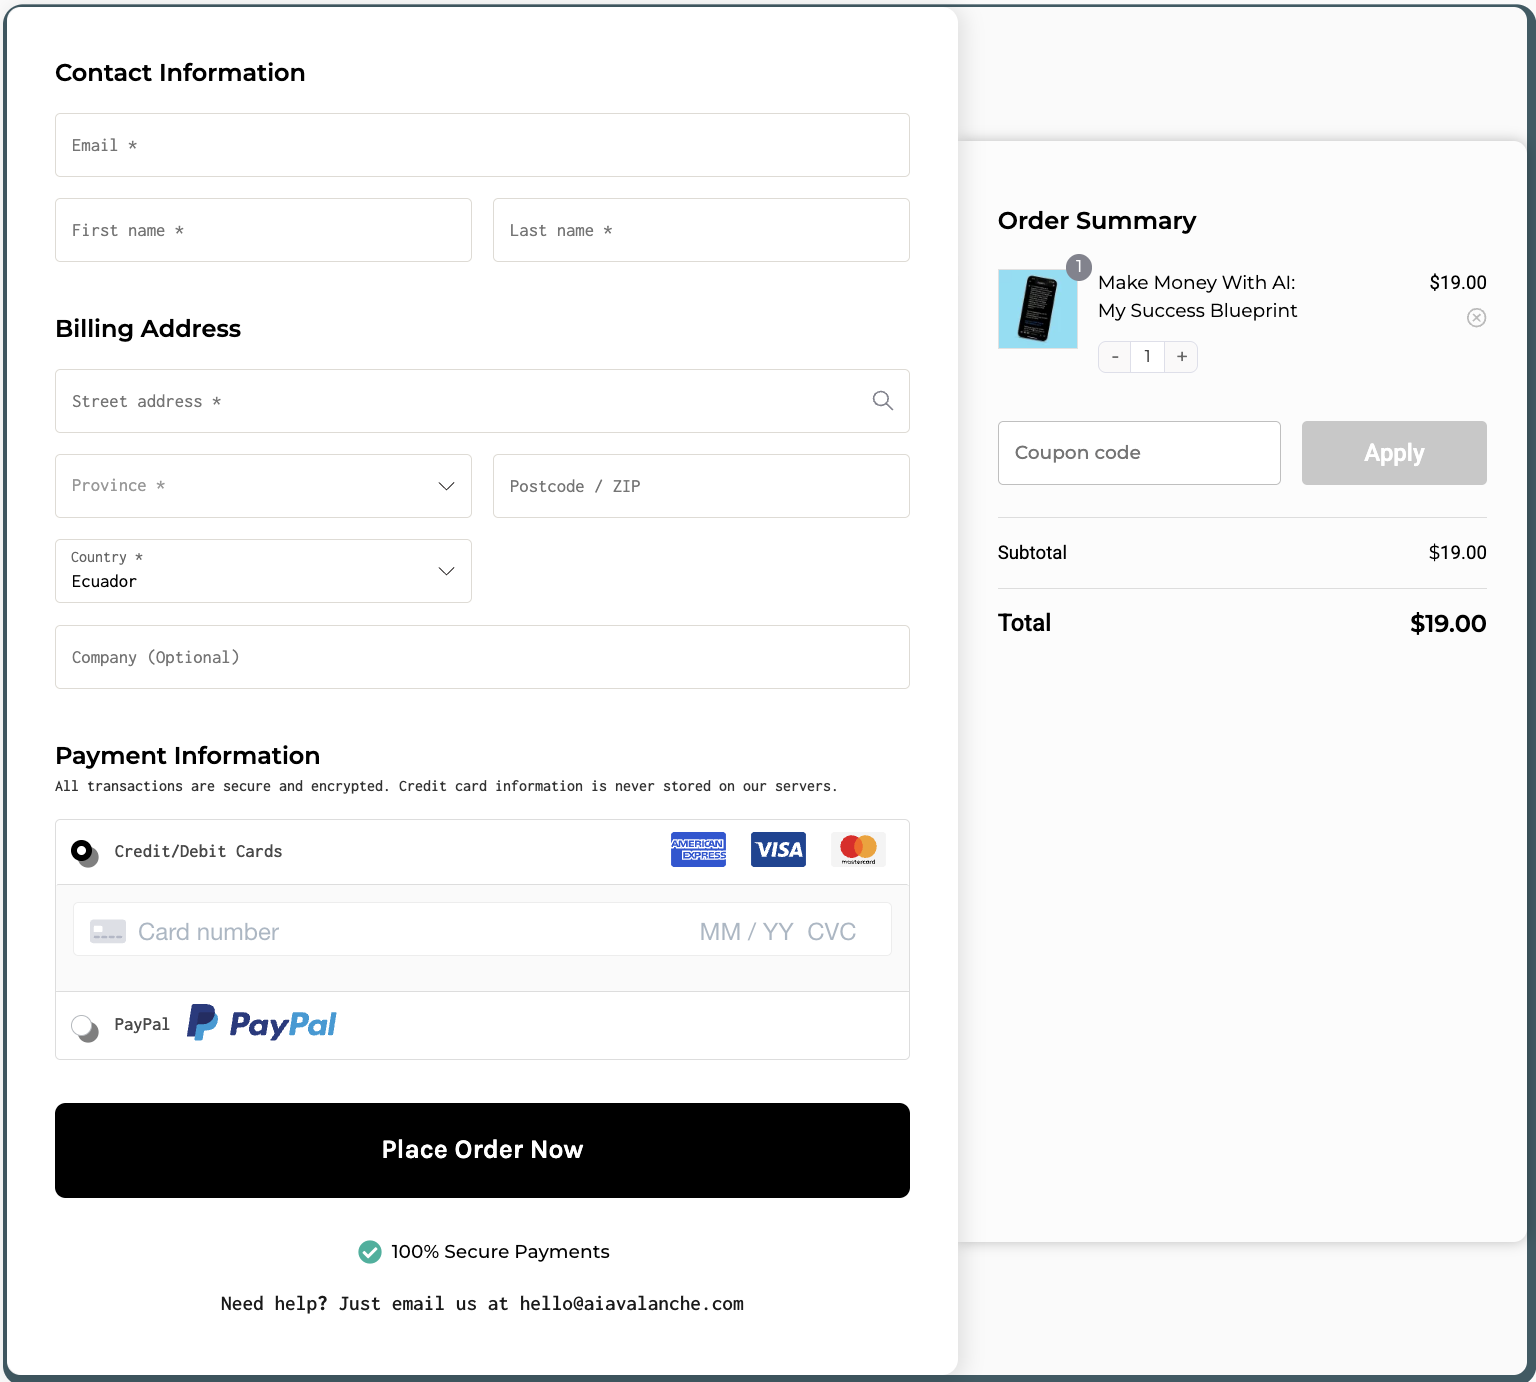
Task: Click the street address search magnifier icon
Action: 882,401
